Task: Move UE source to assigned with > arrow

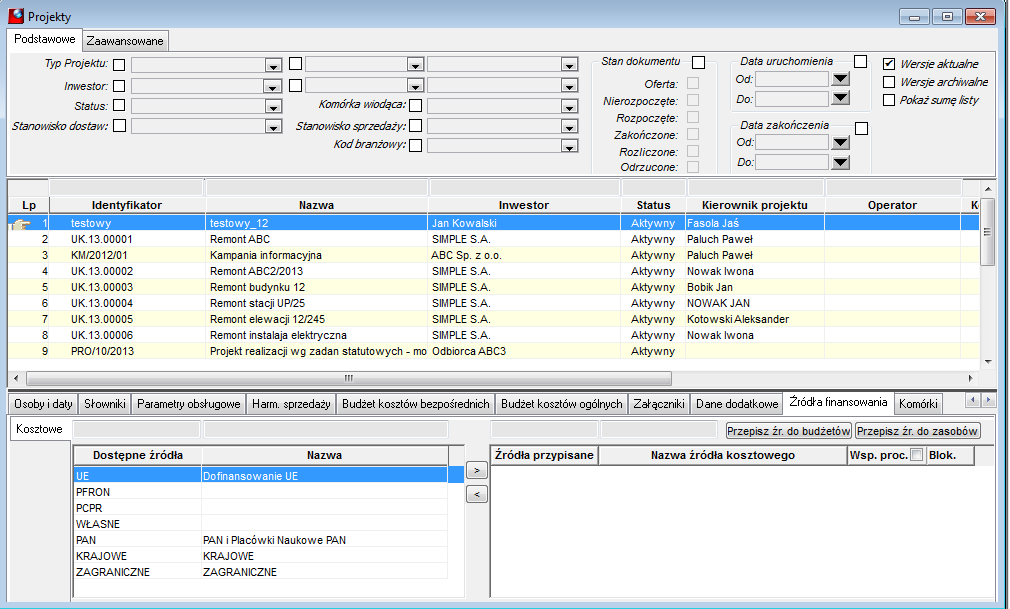Action: tap(477, 470)
